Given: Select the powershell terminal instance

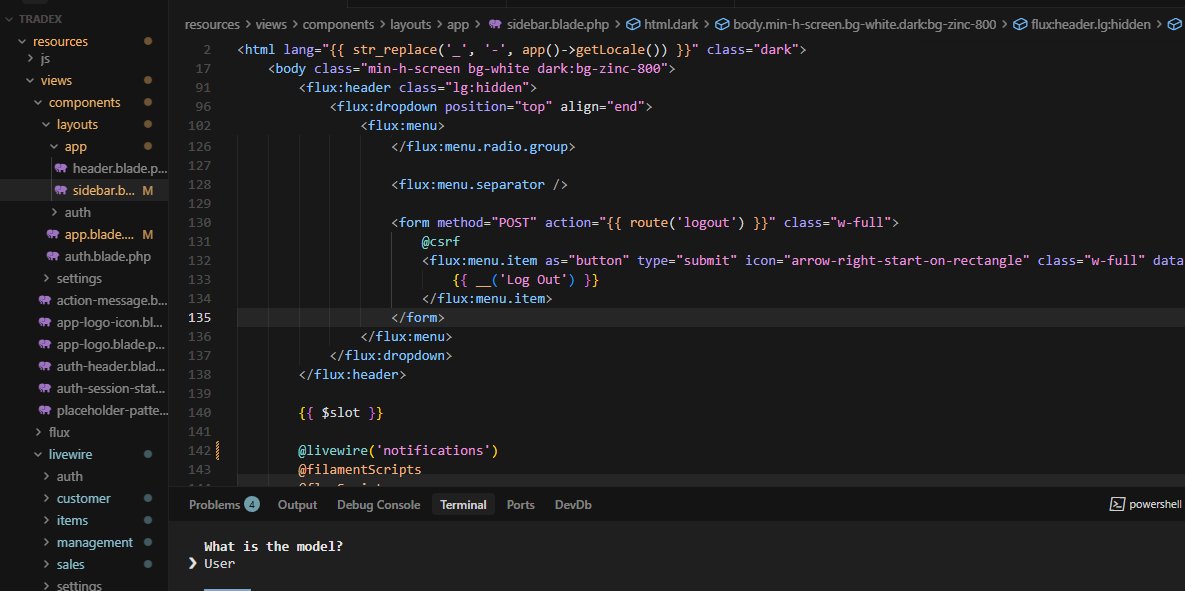Looking at the screenshot, I should (1146, 504).
